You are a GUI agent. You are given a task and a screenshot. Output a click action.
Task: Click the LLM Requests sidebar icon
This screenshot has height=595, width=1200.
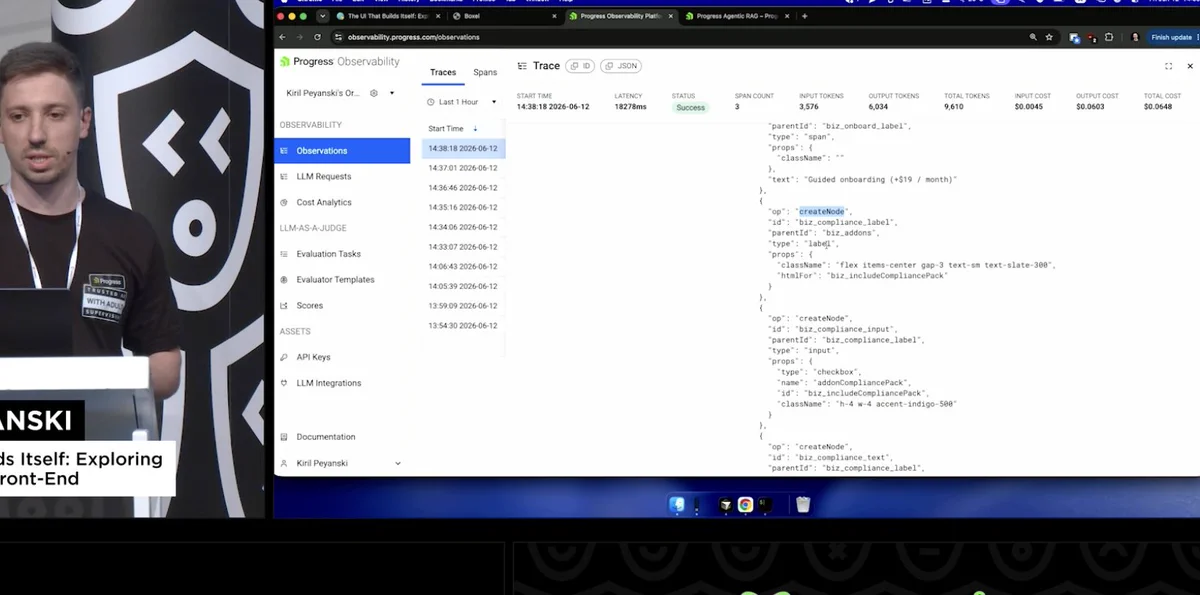coord(285,177)
